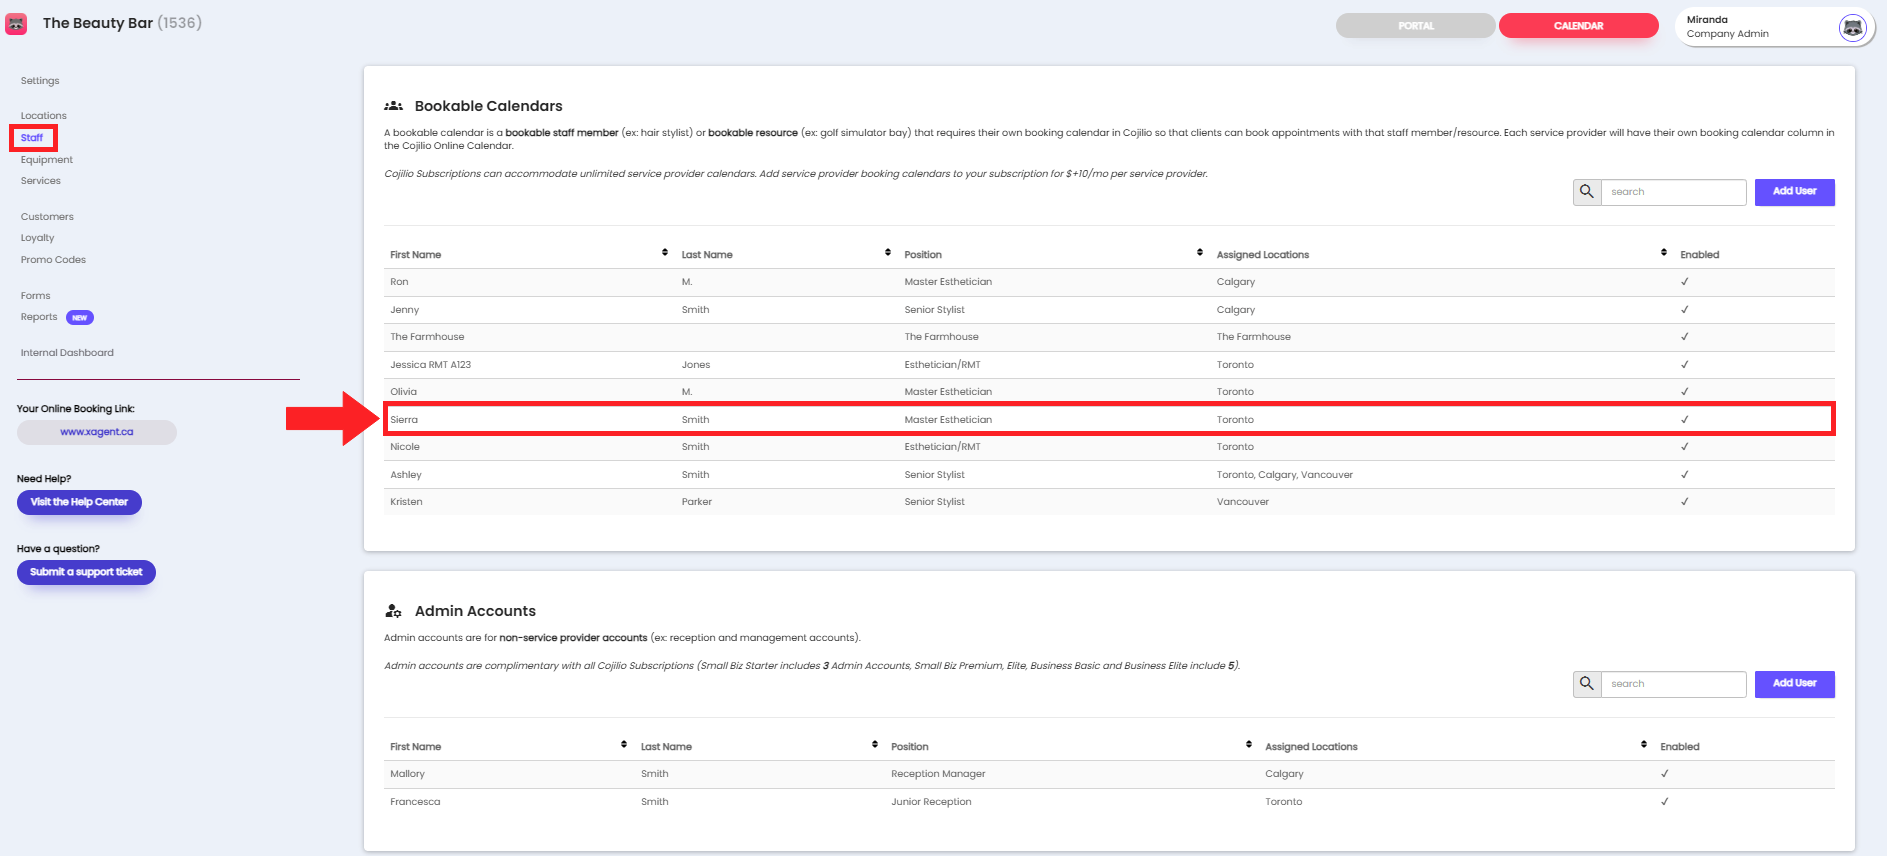1887x856 pixels.
Task: Select Staff in the sidebar
Action: pos(32,138)
